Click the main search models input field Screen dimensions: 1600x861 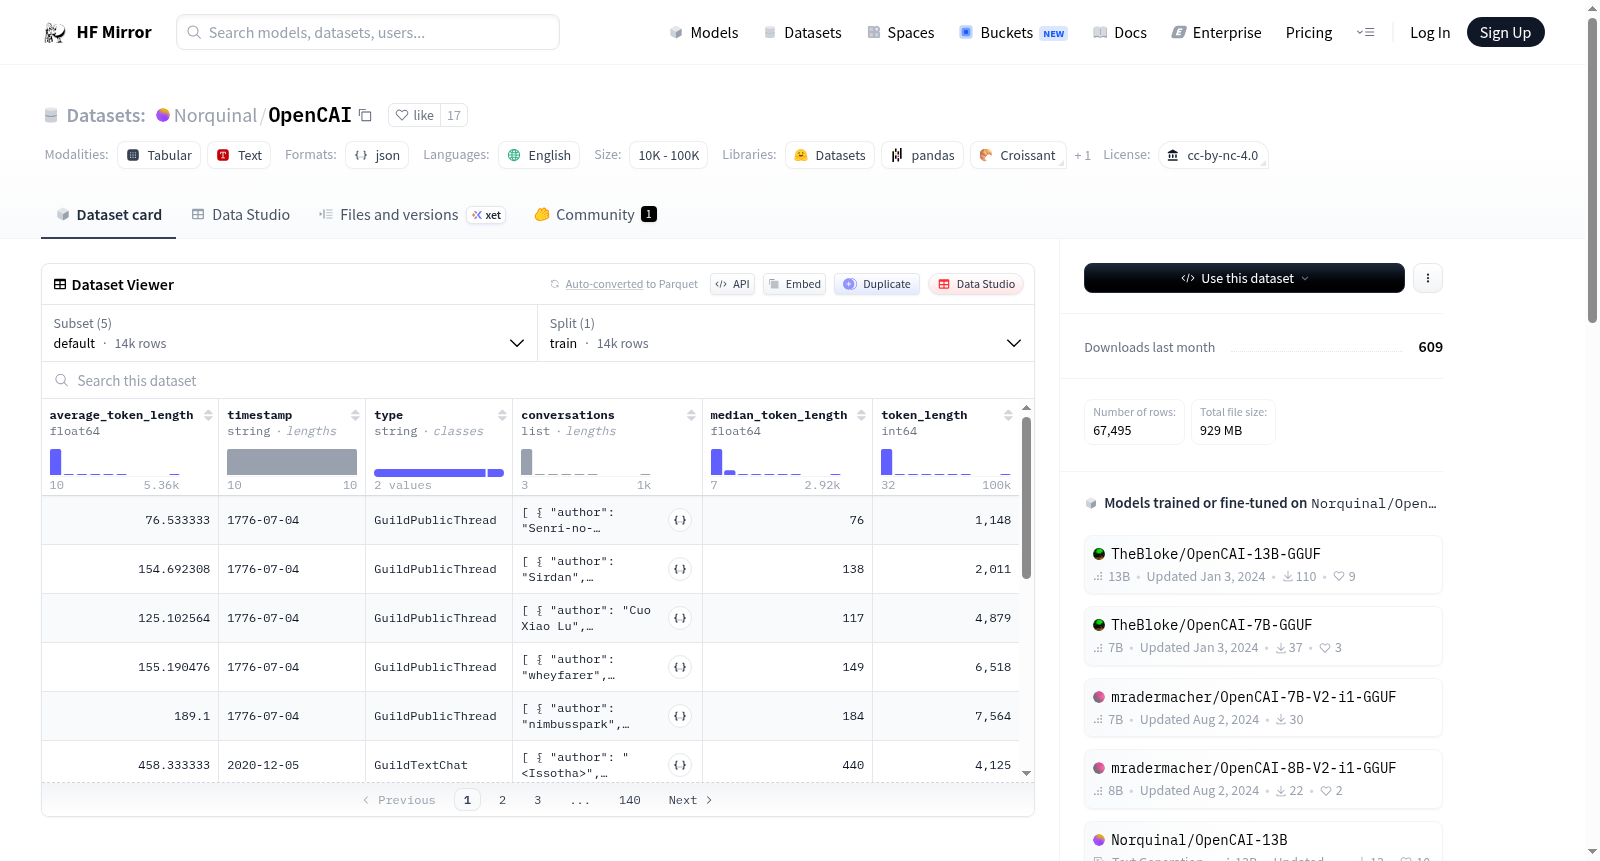[368, 32]
